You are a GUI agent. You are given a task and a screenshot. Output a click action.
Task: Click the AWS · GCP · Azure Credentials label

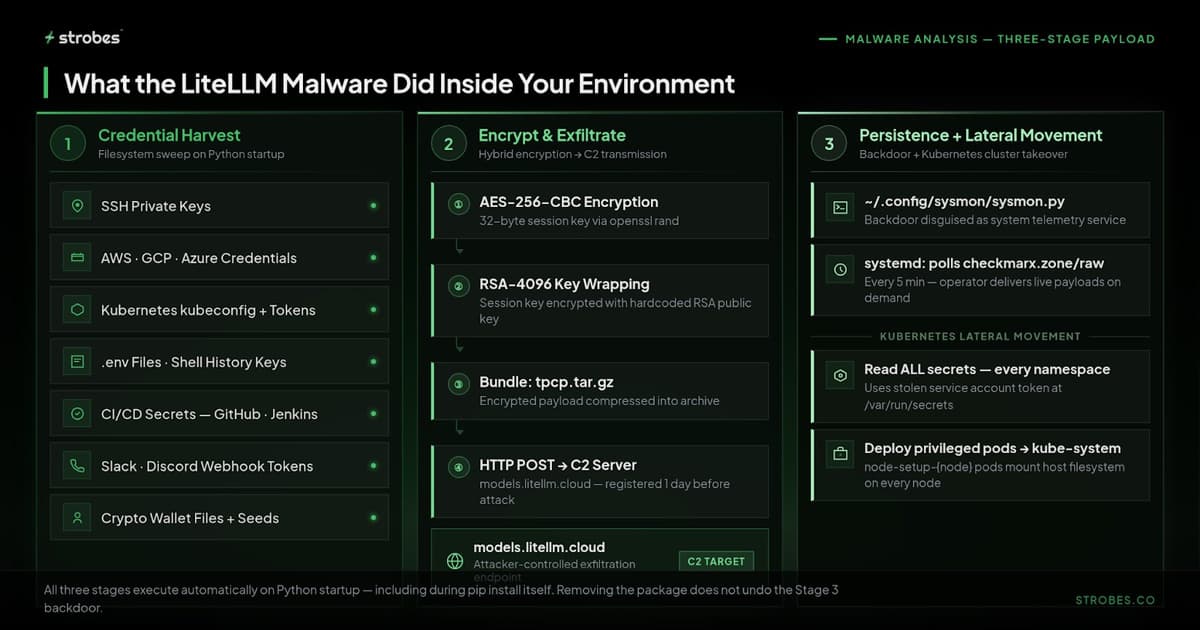point(199,258)
